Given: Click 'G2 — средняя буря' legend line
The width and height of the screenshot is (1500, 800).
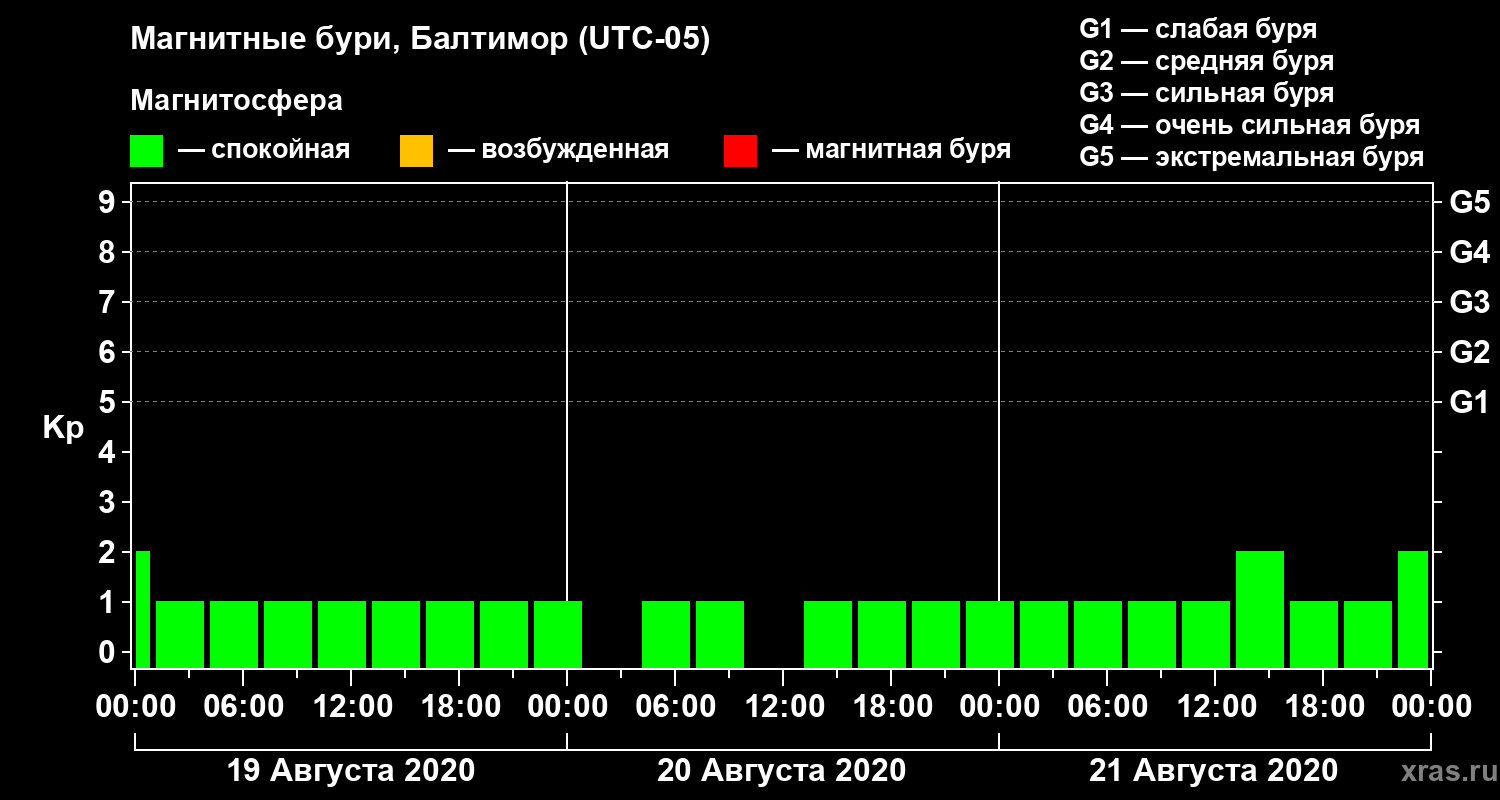Looking at the screenshot, I should point(1206,61).
